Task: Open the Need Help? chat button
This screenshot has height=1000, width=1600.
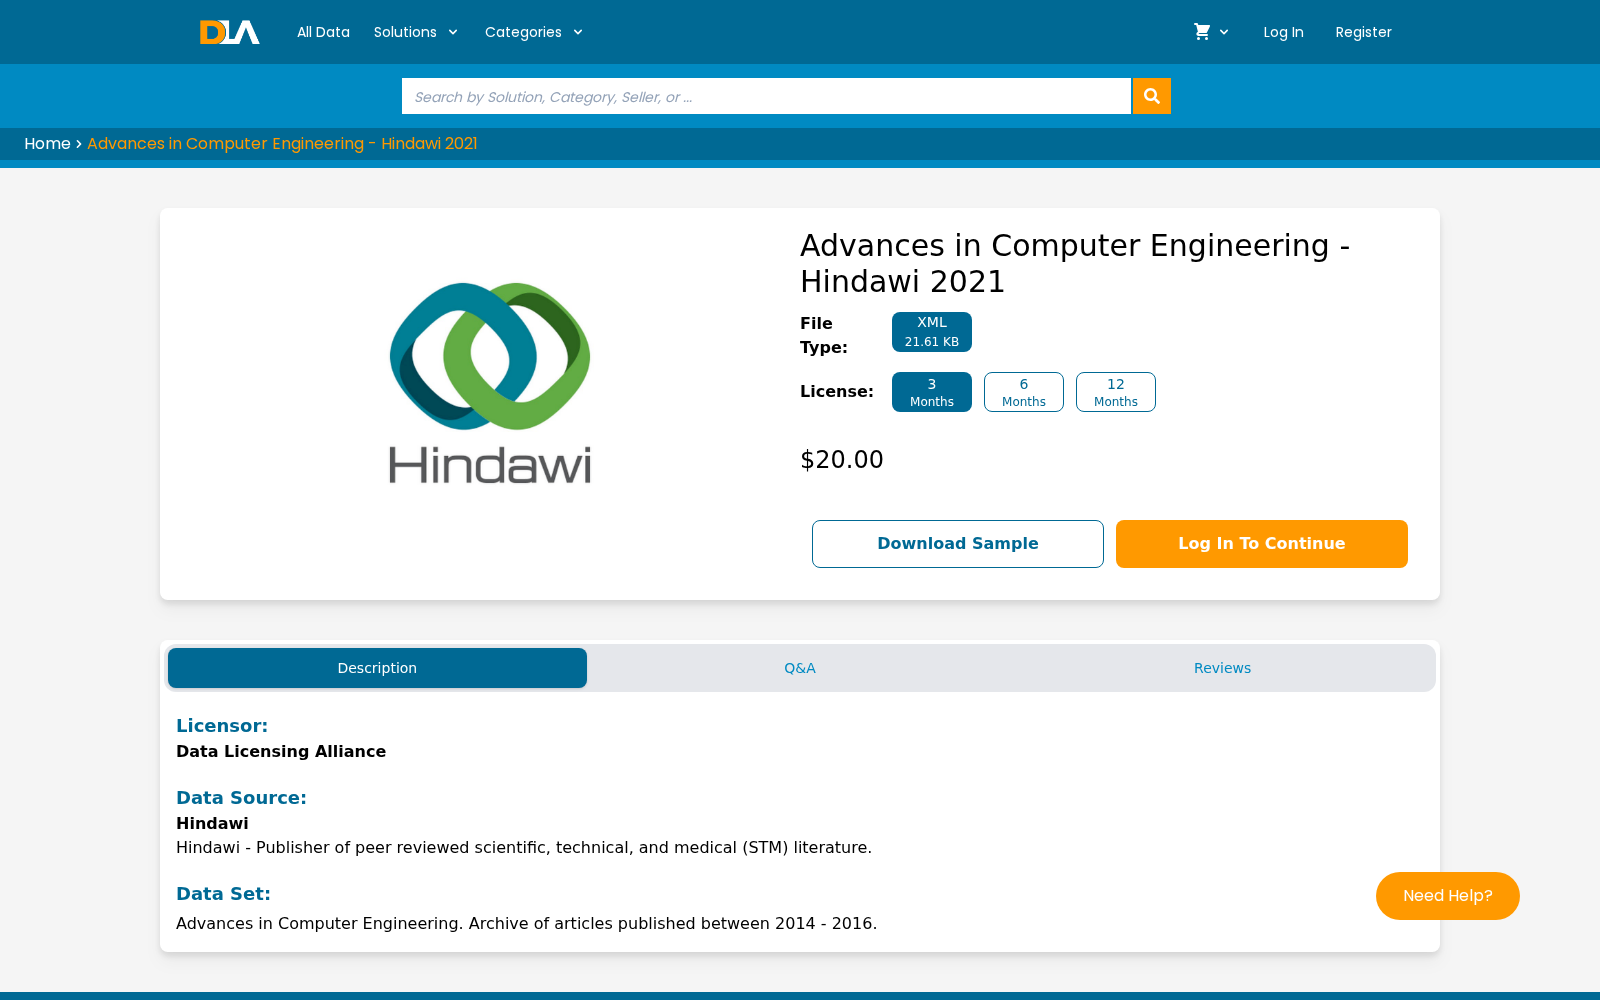Action: (x=1448, y=896)
